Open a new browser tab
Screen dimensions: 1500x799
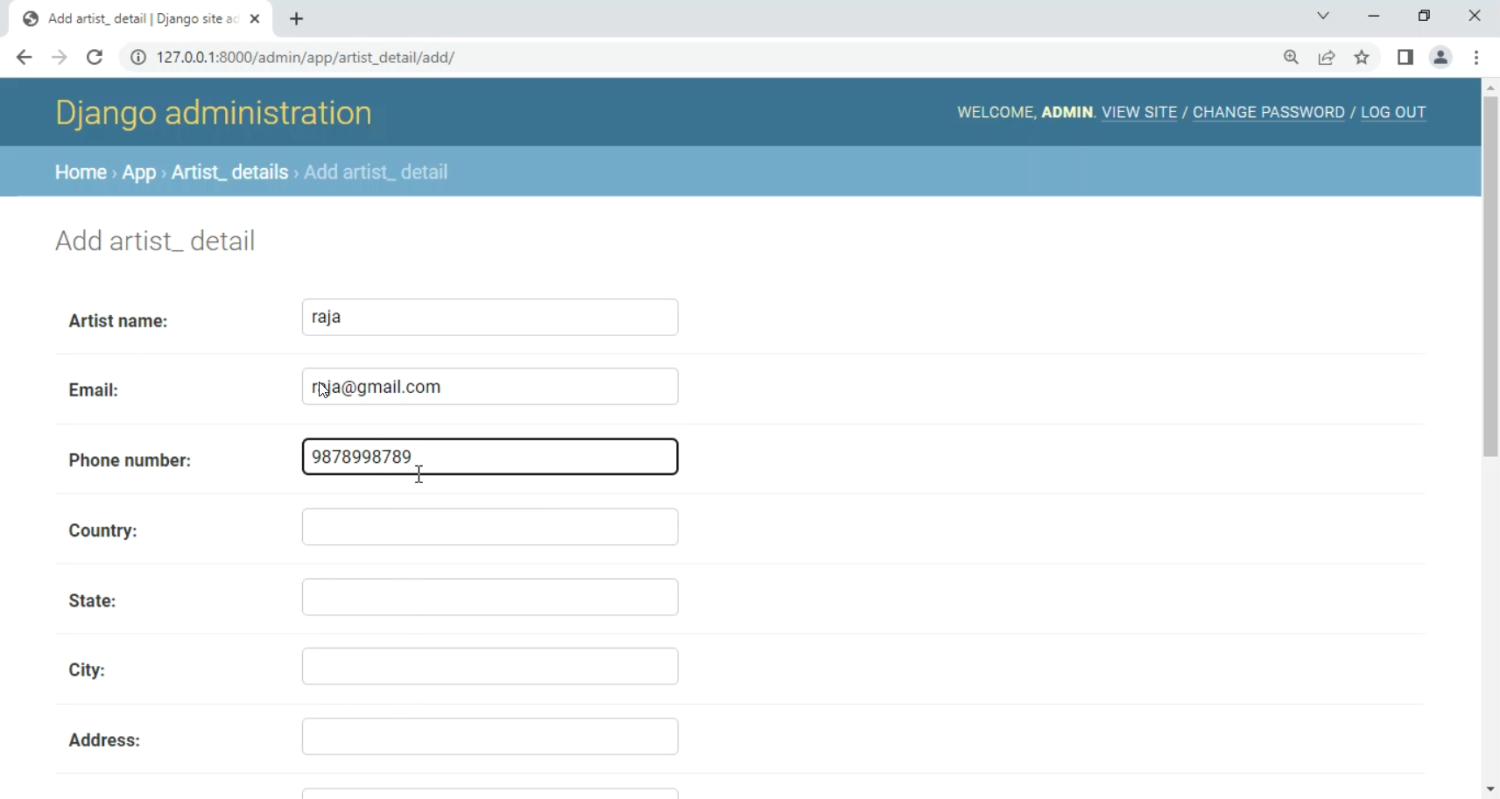(x=296, y=19)
